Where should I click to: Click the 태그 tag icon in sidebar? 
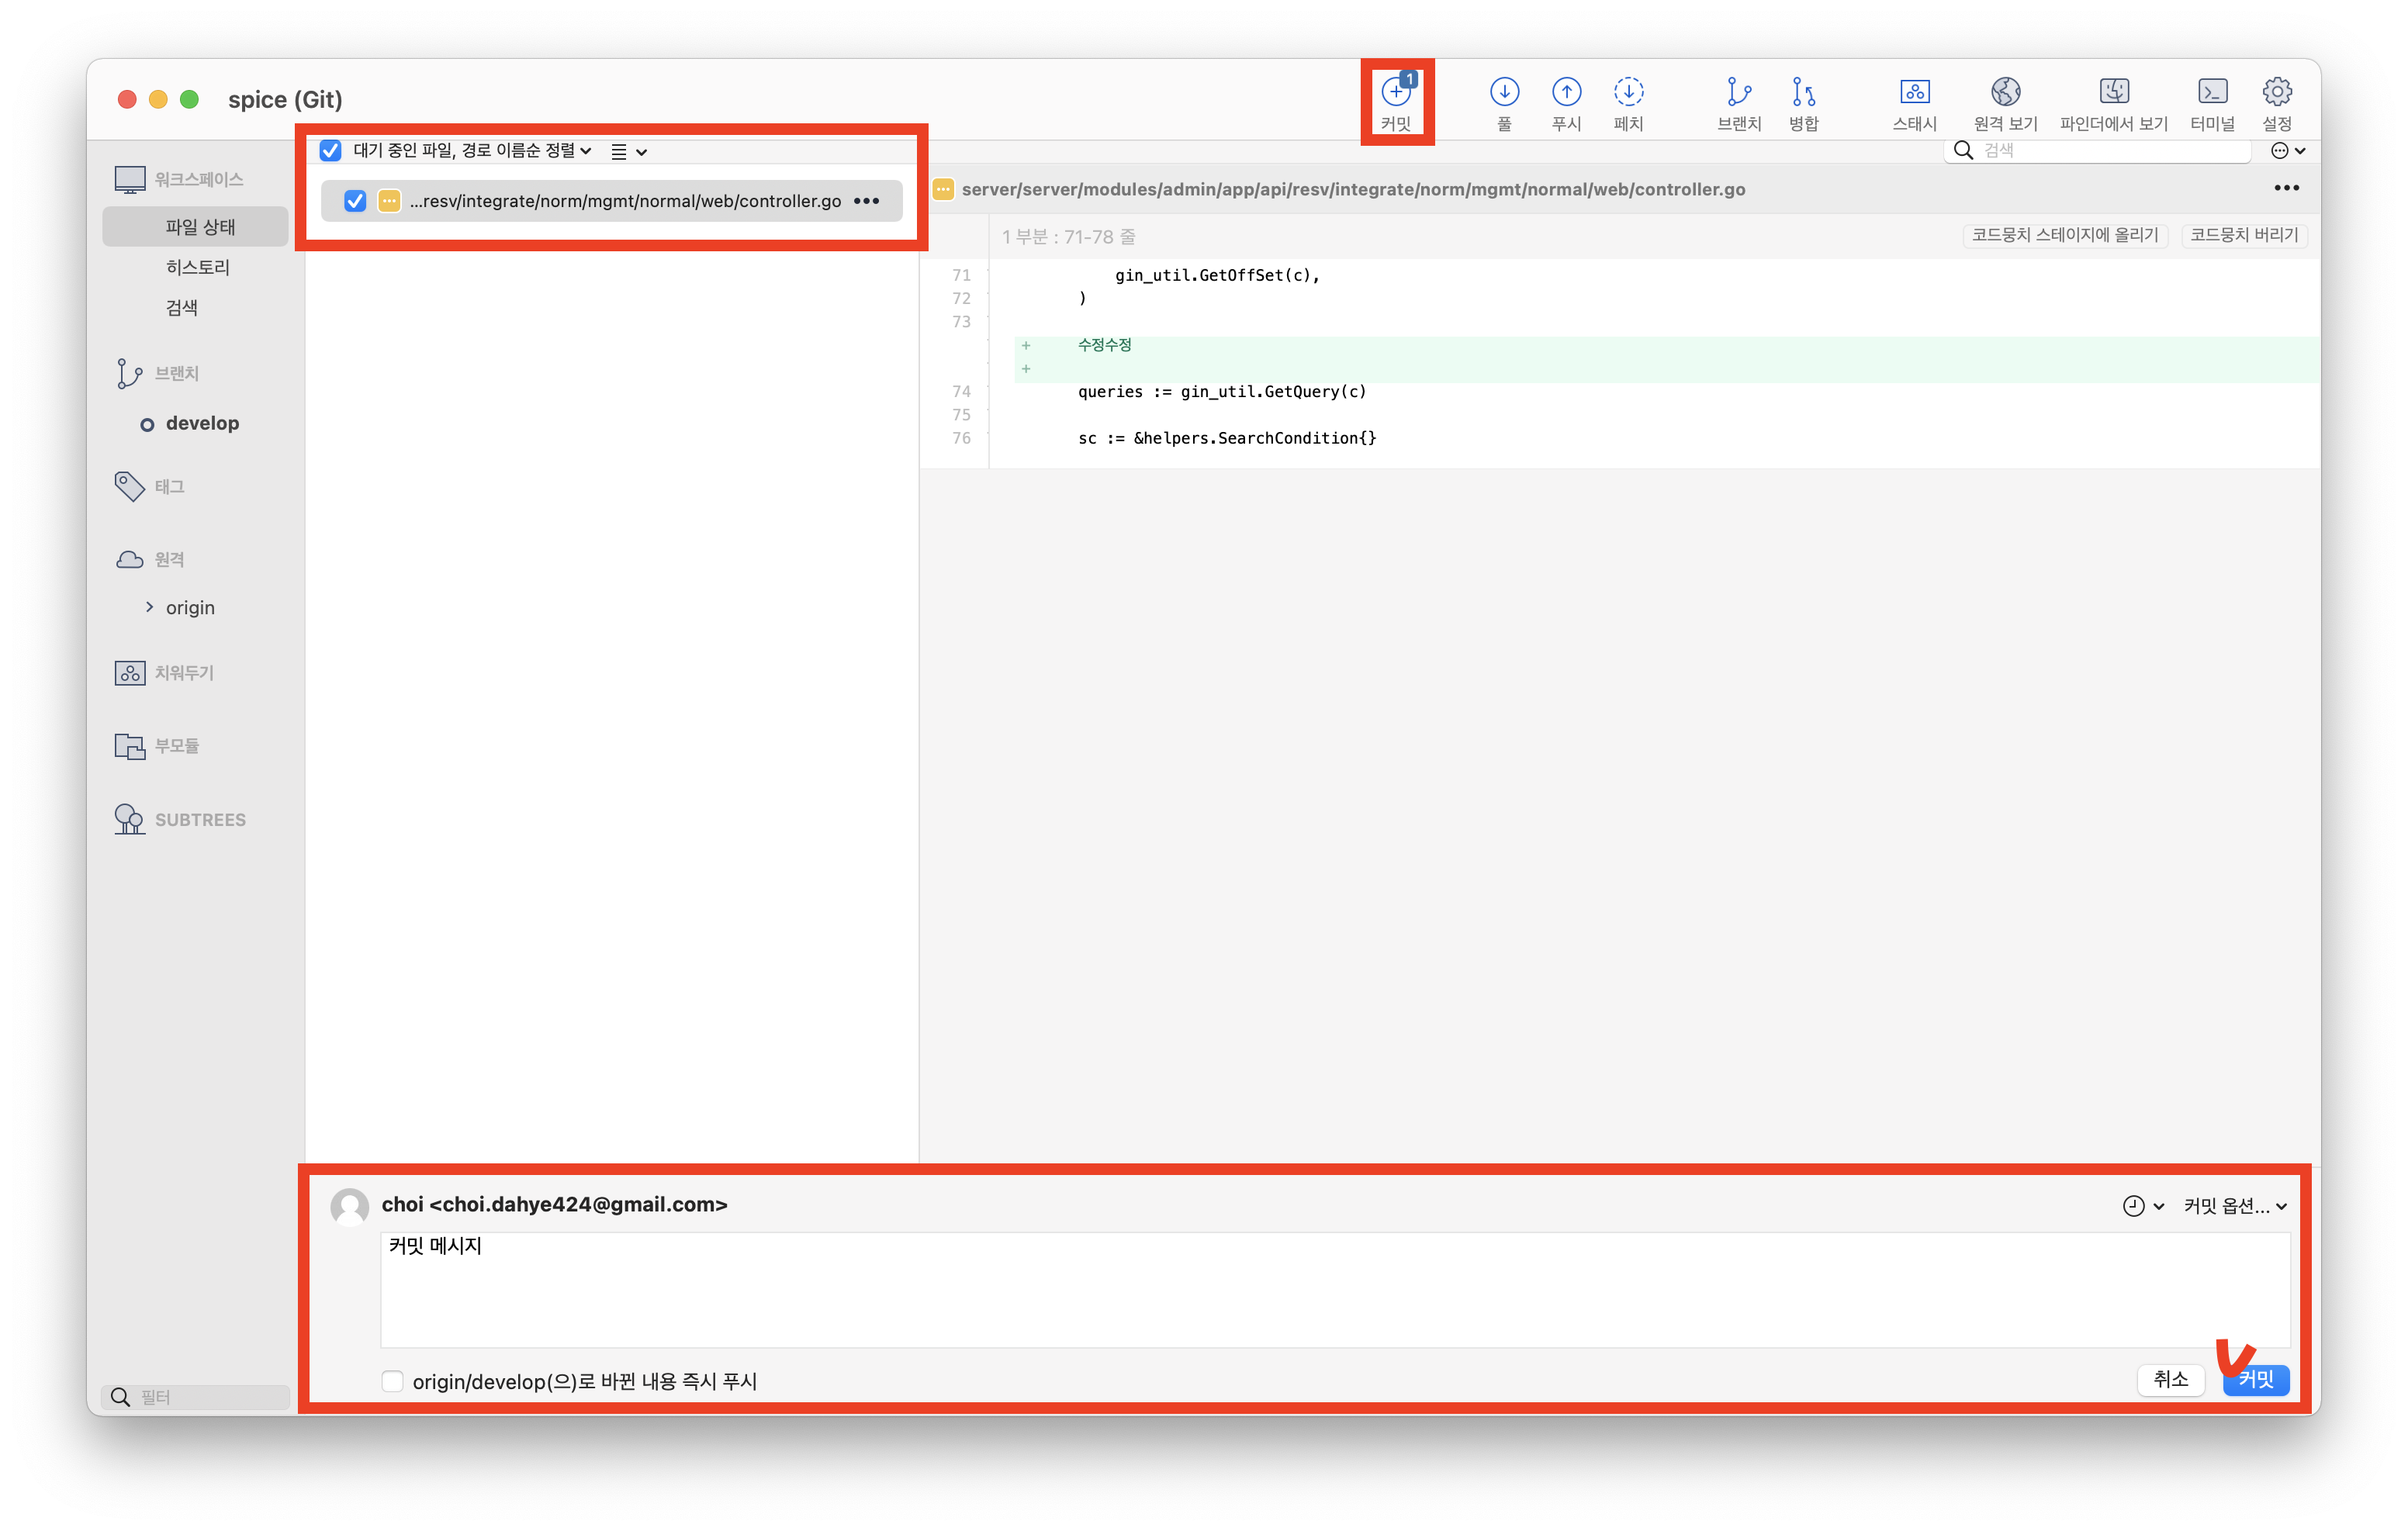point(129,487)
